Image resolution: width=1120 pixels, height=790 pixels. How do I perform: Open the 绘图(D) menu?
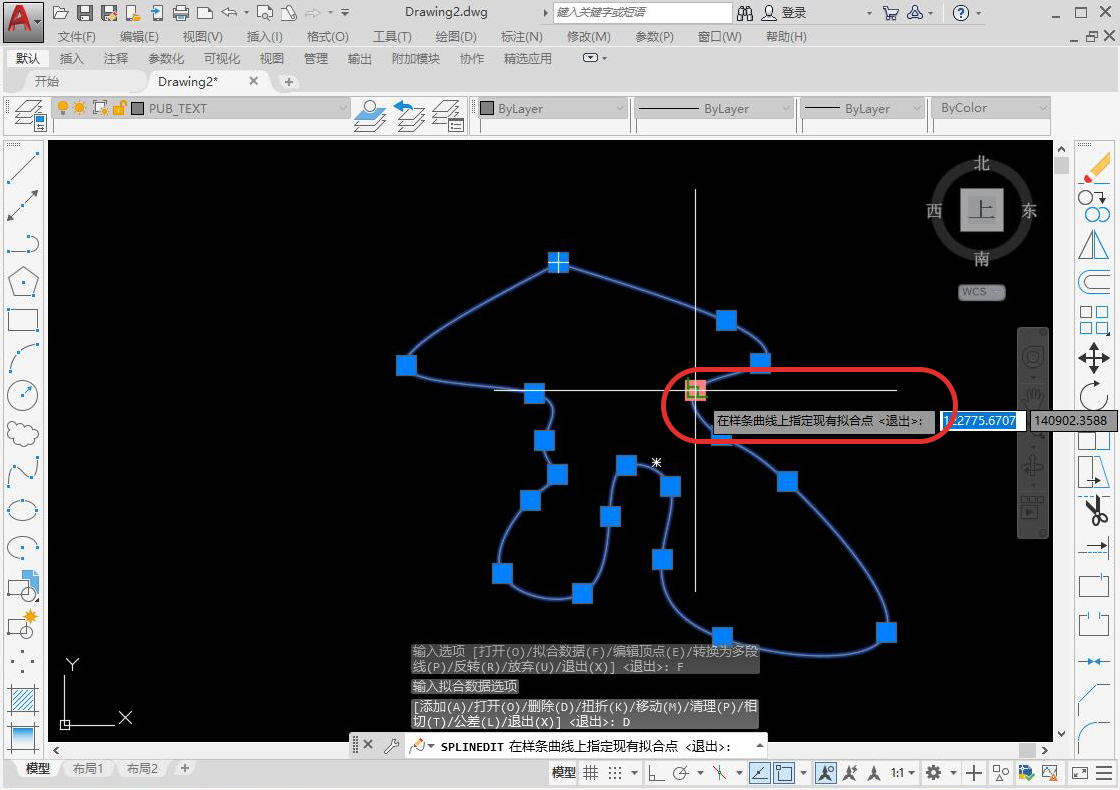[456, 36]
